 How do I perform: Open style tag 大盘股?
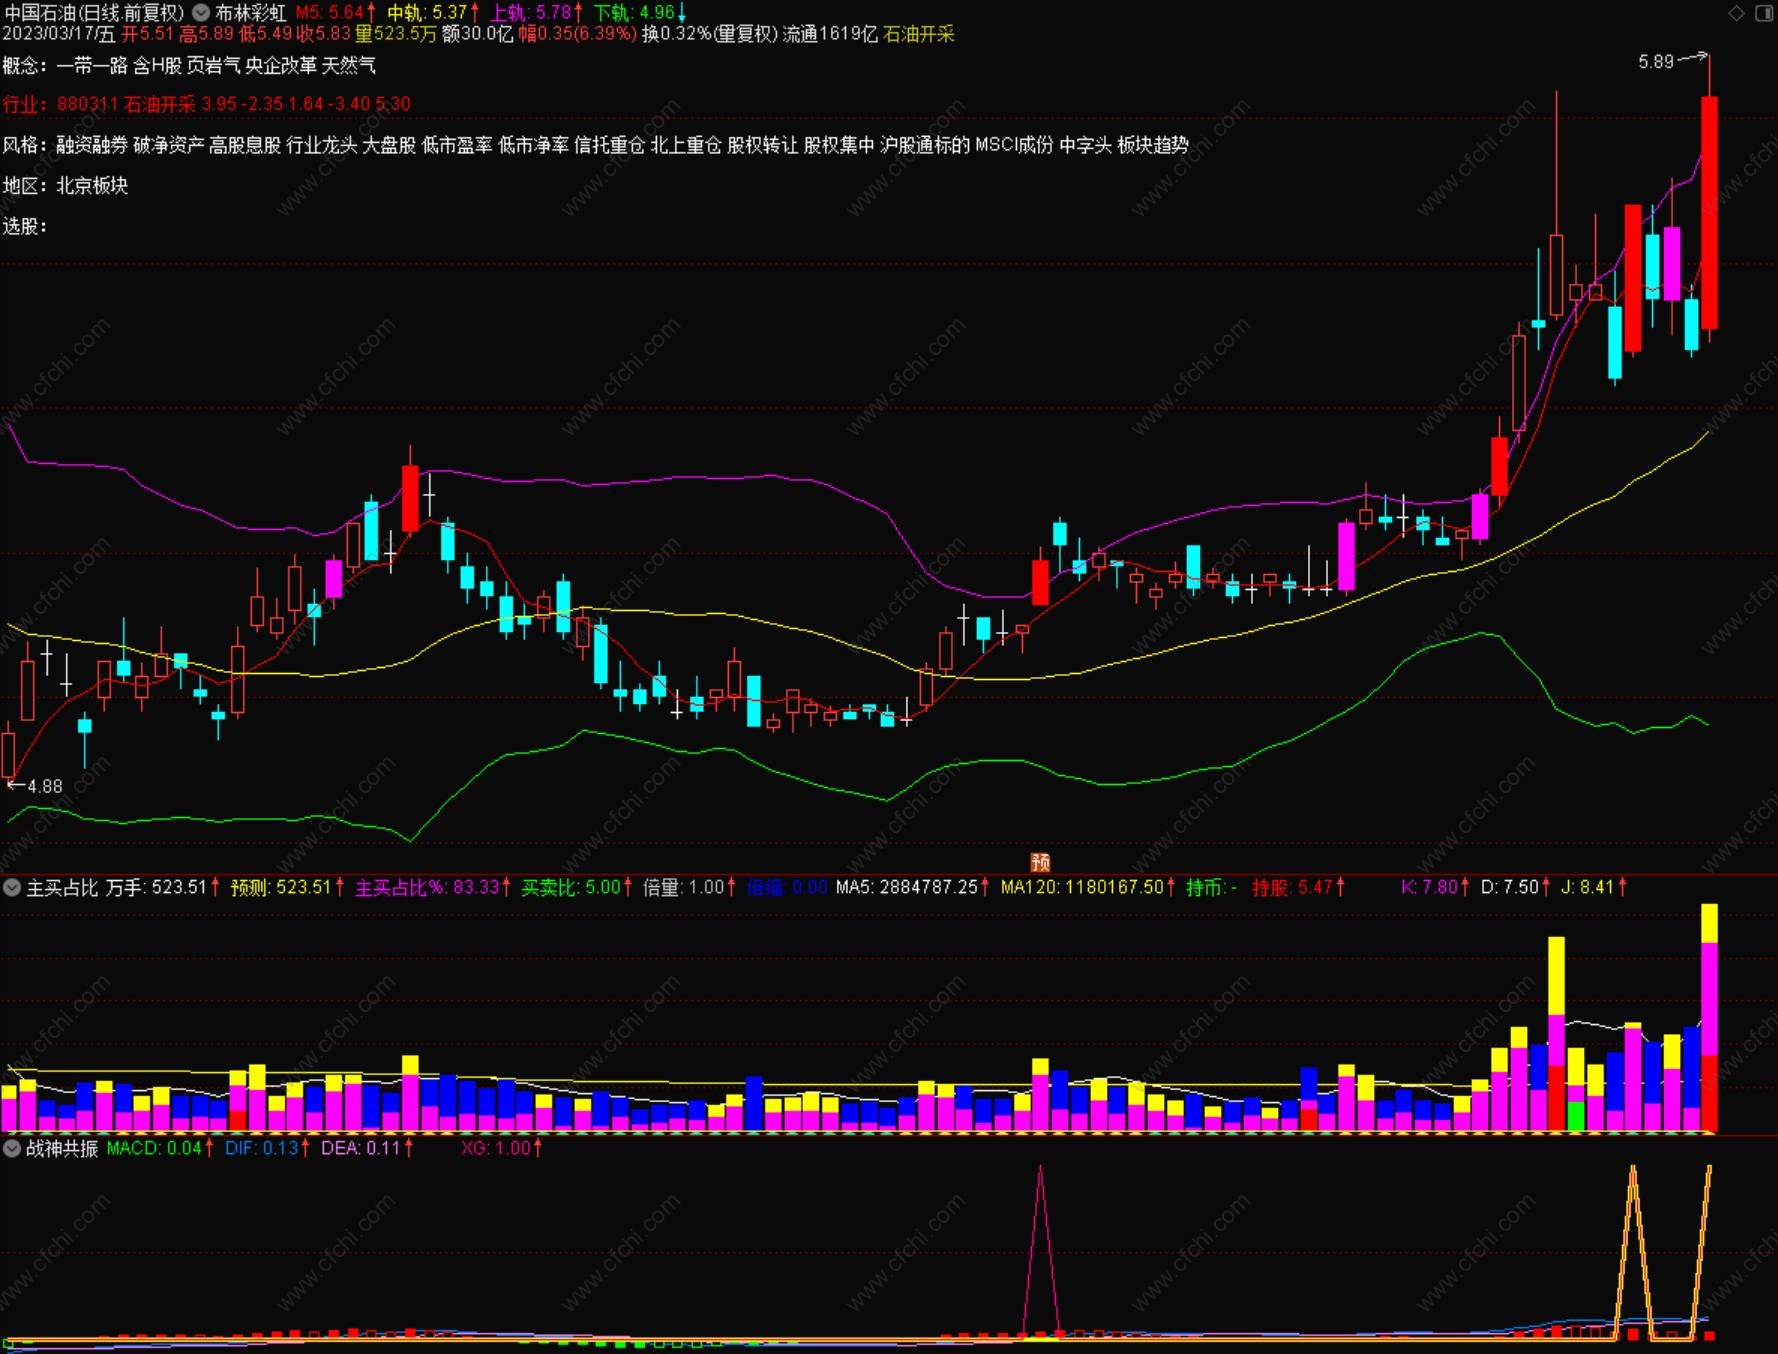(389, 145)
